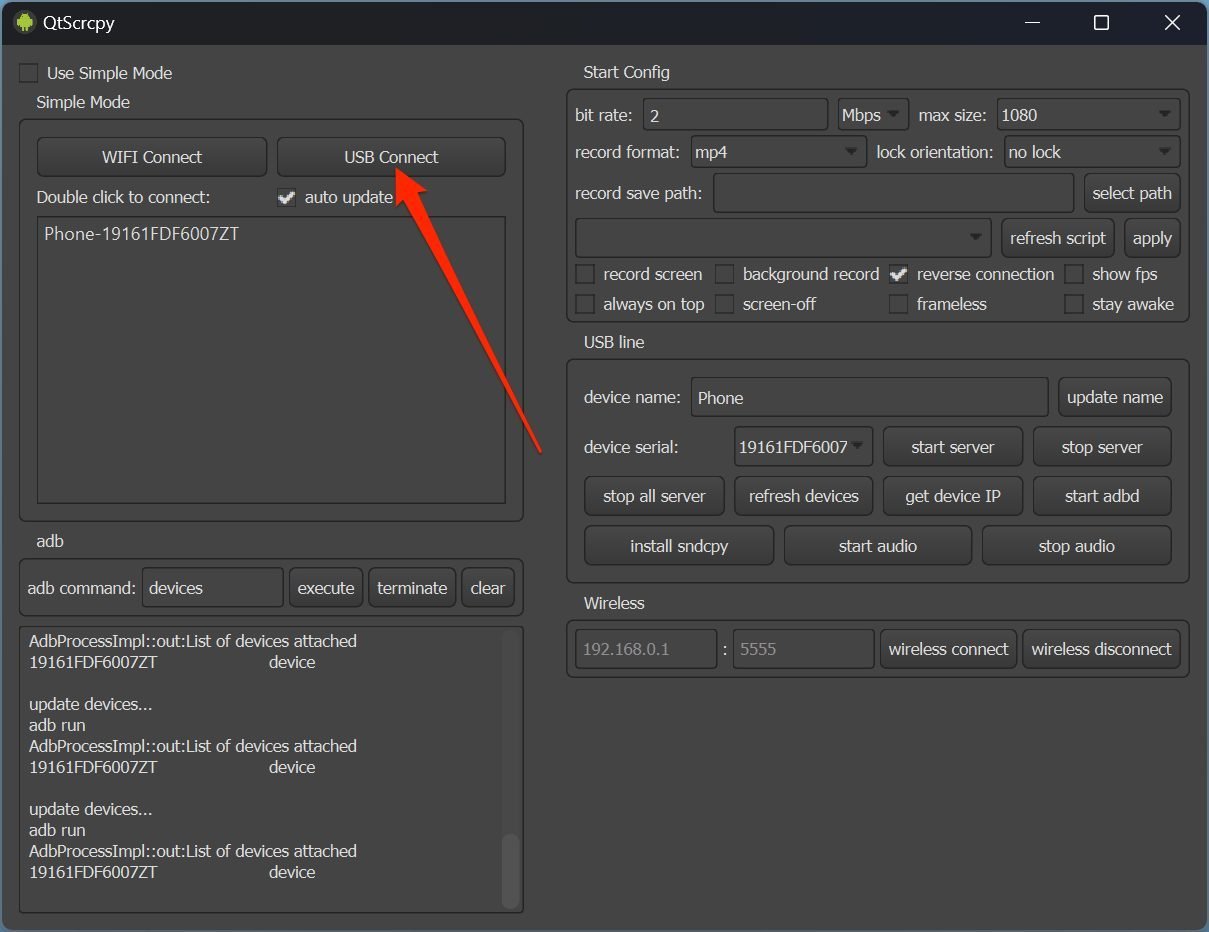The height and width of the screenshot is (932, 1209).
Task: Click the stop server button
Action: coord(1102,447)
